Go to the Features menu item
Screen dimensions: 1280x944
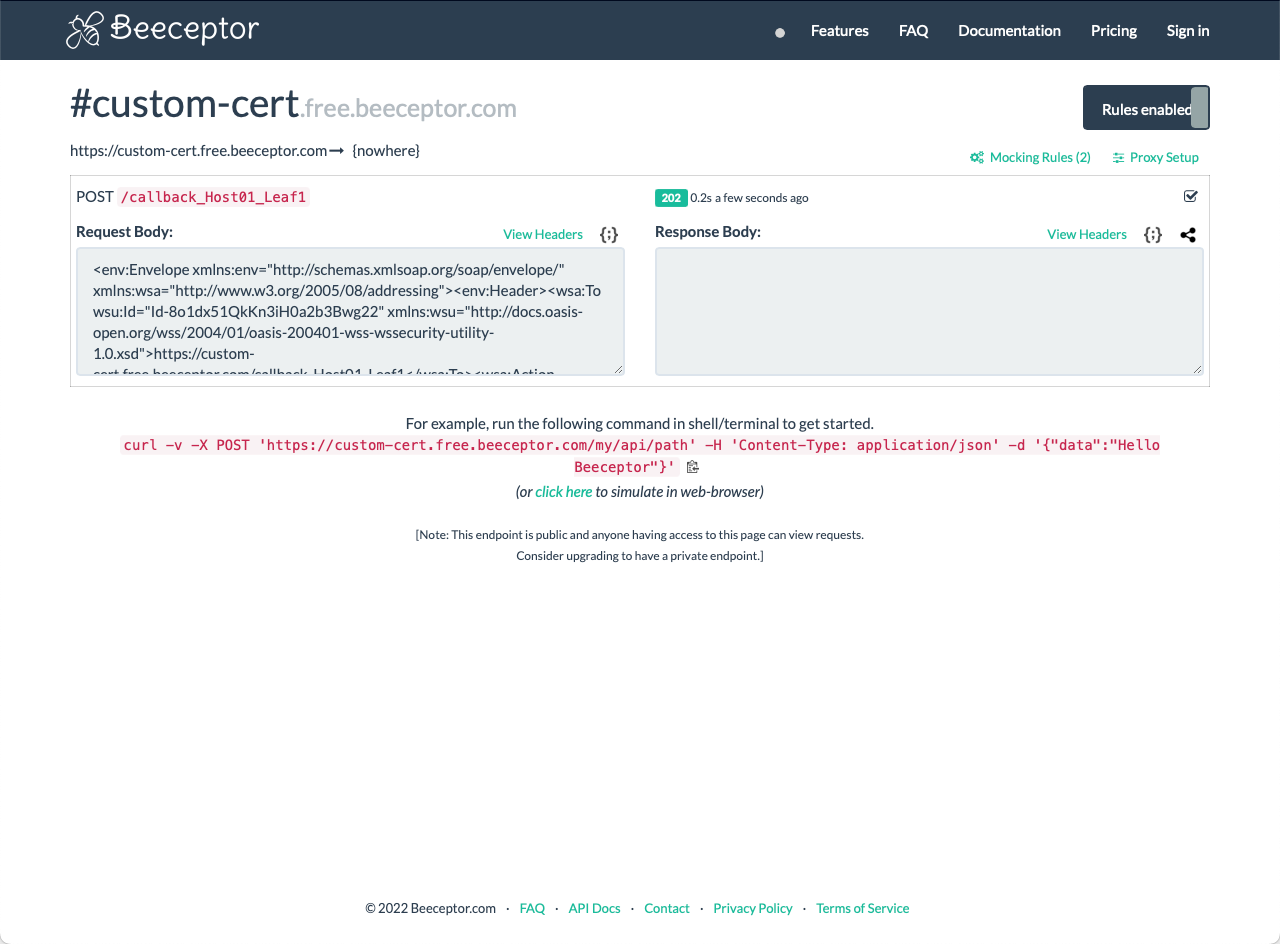click(839, 30)
